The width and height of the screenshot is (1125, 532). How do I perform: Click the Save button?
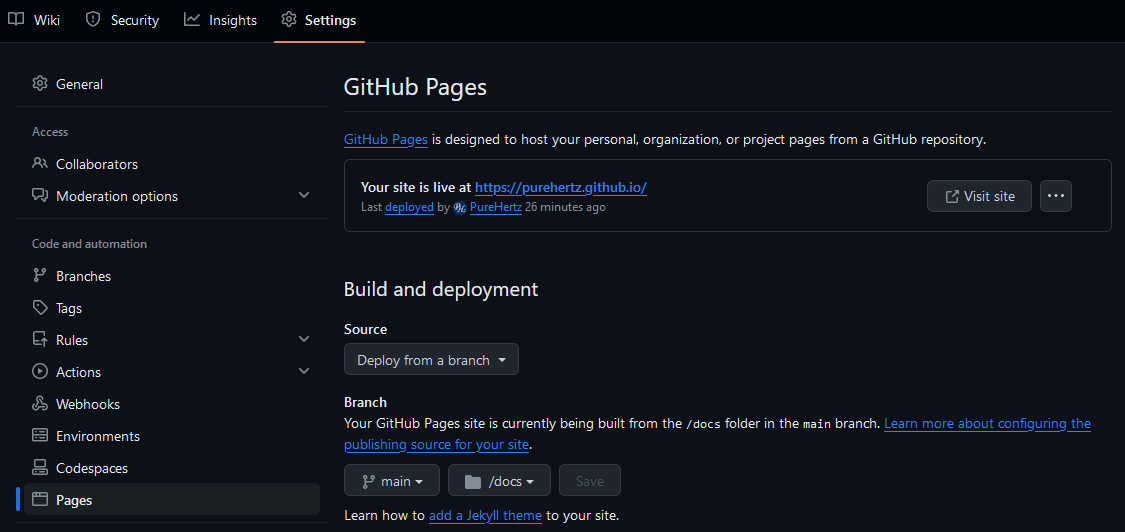tap(590, 481)
